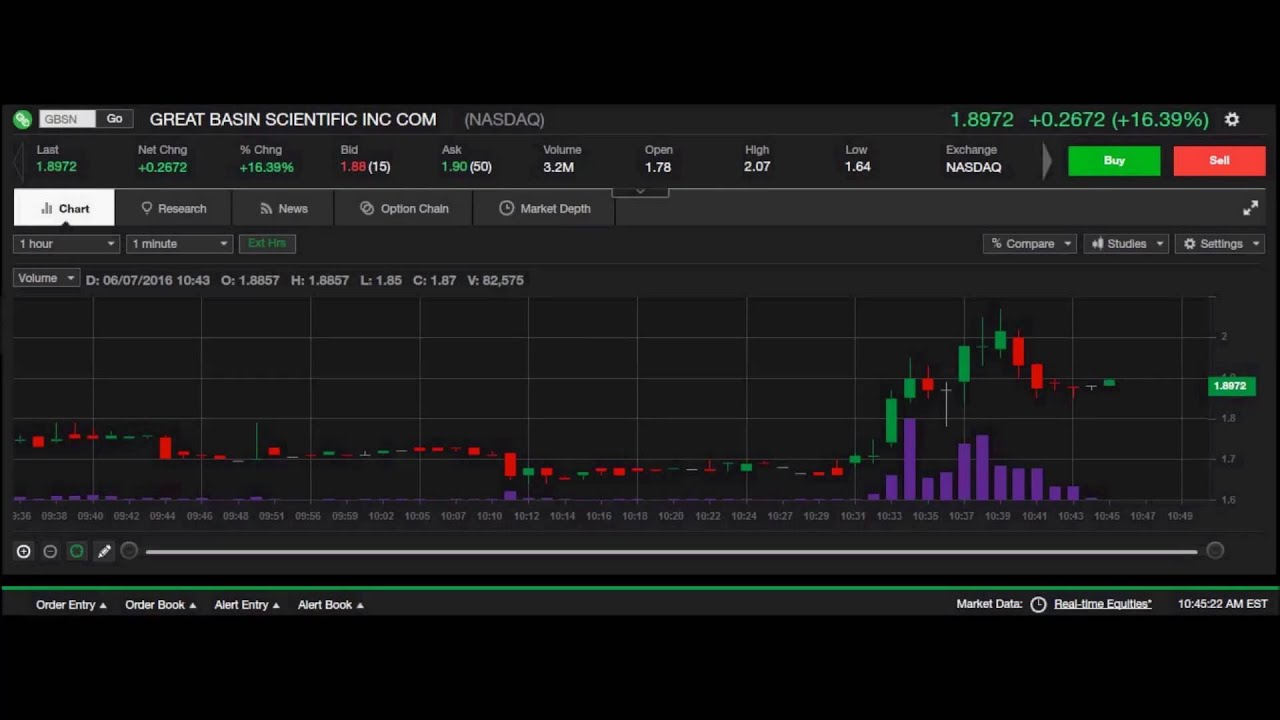Click the Bid value 1.88 (15)
Viewport: 1280px width, 720px height.
[365, 167]
